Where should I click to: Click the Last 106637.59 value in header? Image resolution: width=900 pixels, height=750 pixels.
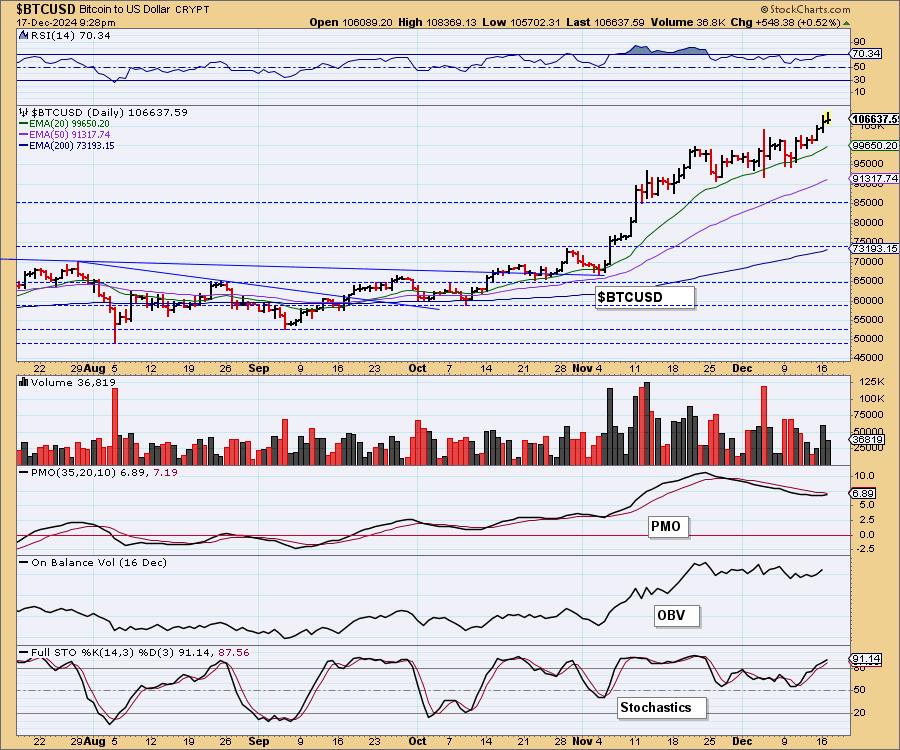pyautogui.click(x=605, y=22)
